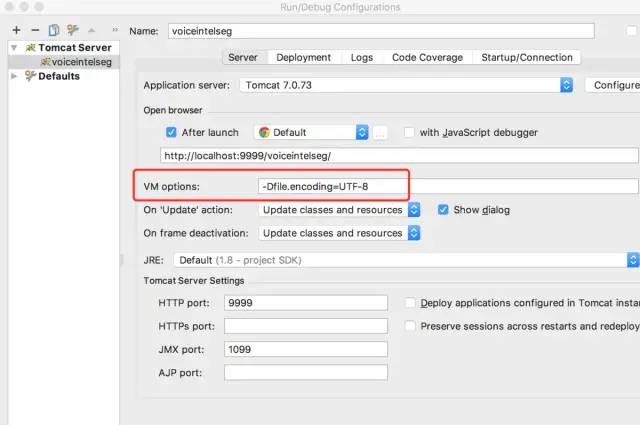
Task: Click the Chrome icon in browser selector
Action: click(x=264, y=132)
